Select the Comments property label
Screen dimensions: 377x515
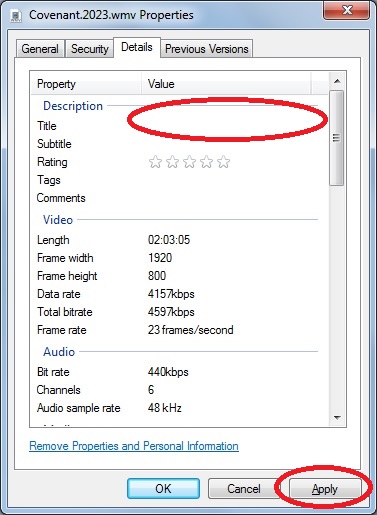[x=61, y=198]
